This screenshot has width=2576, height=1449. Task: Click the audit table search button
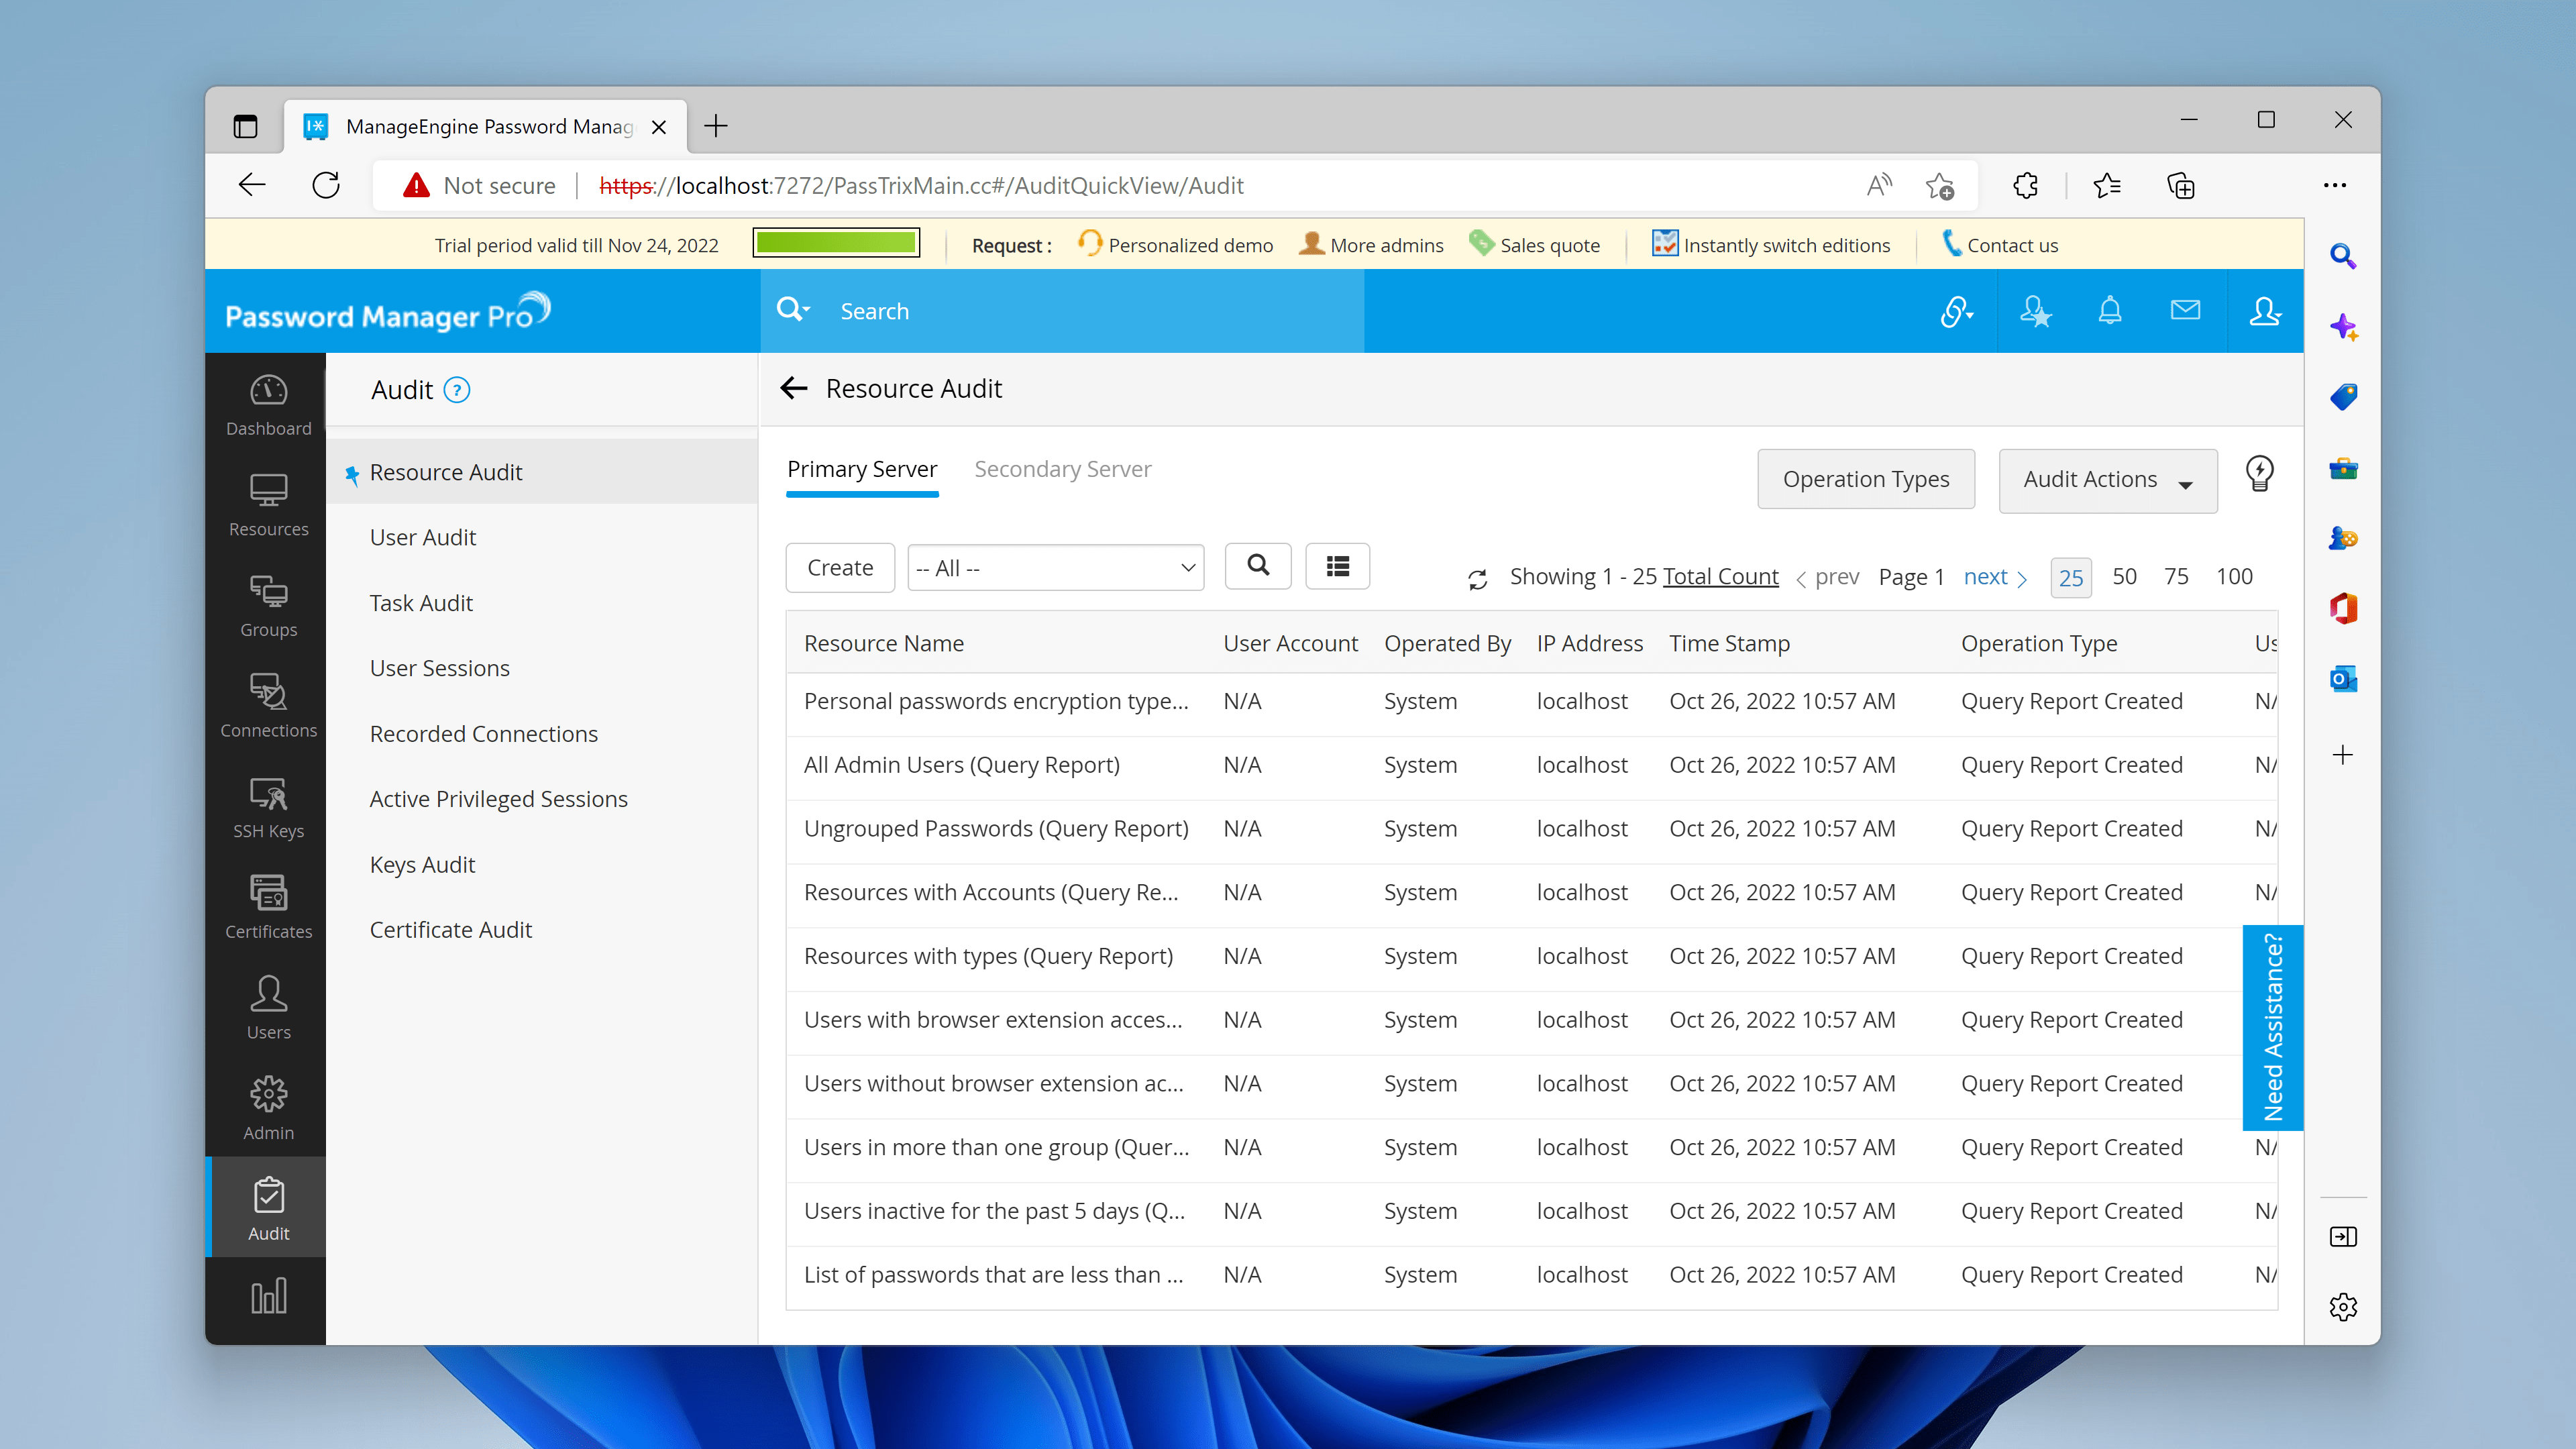click(1258, 566)
